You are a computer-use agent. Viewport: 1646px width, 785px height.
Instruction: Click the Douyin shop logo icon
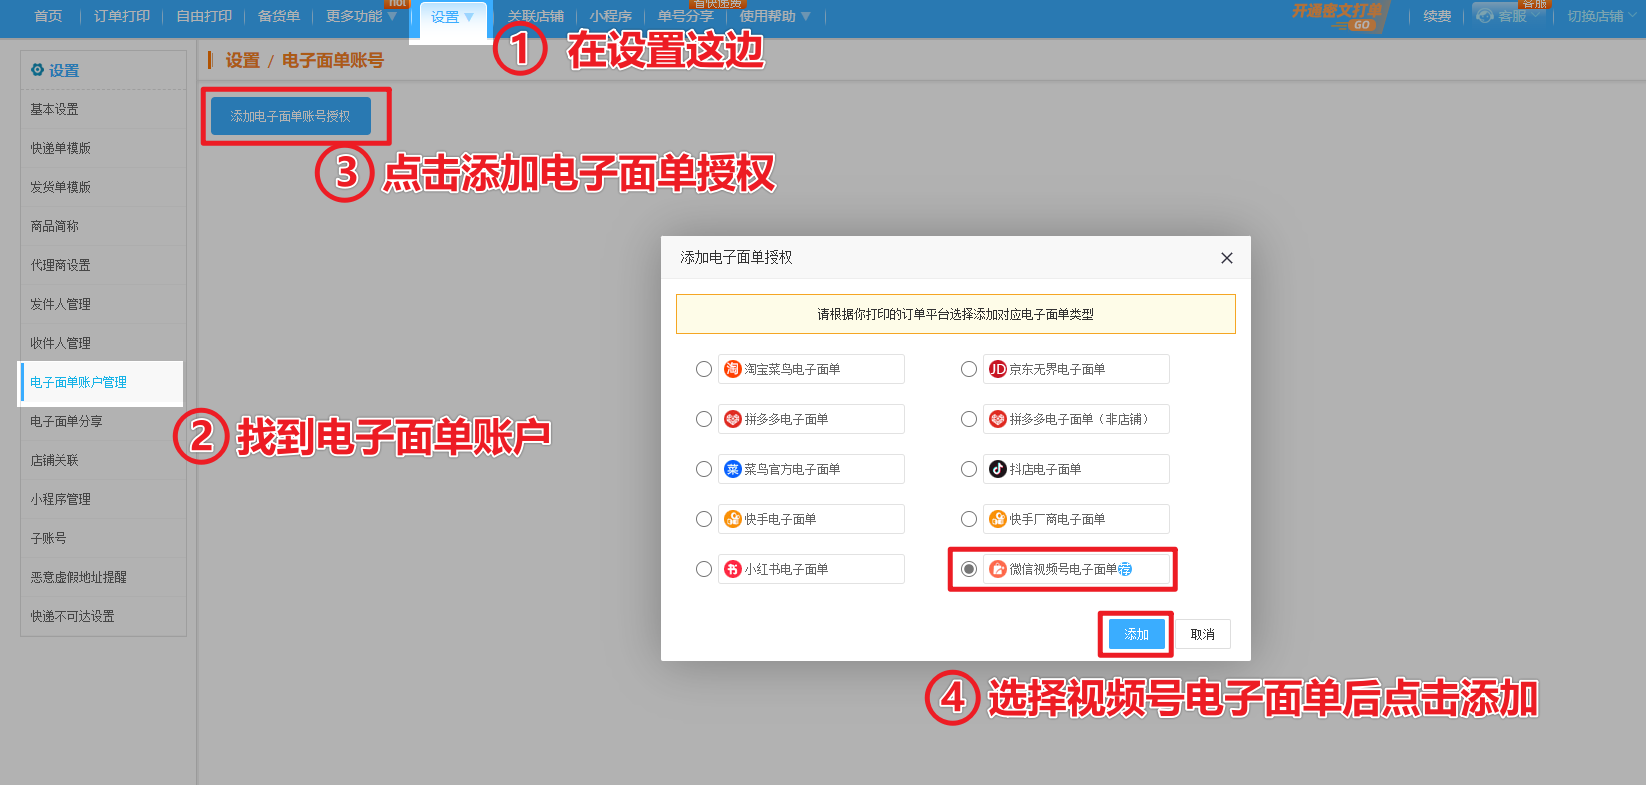(x=998, y=469)
